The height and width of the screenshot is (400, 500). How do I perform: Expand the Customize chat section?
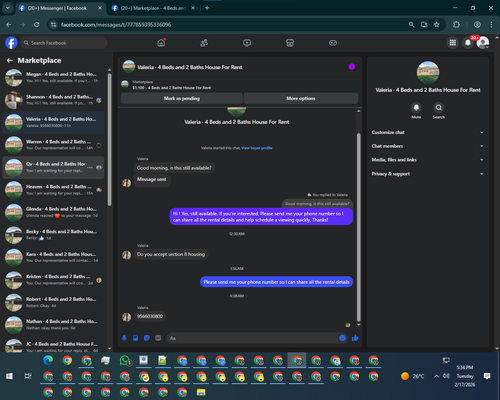coord(428,132)
